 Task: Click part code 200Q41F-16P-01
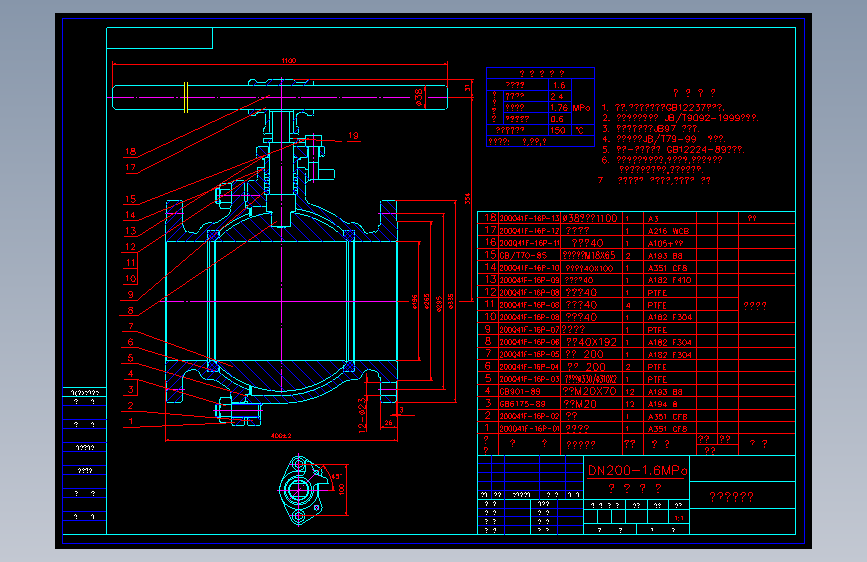click(530, 429)
